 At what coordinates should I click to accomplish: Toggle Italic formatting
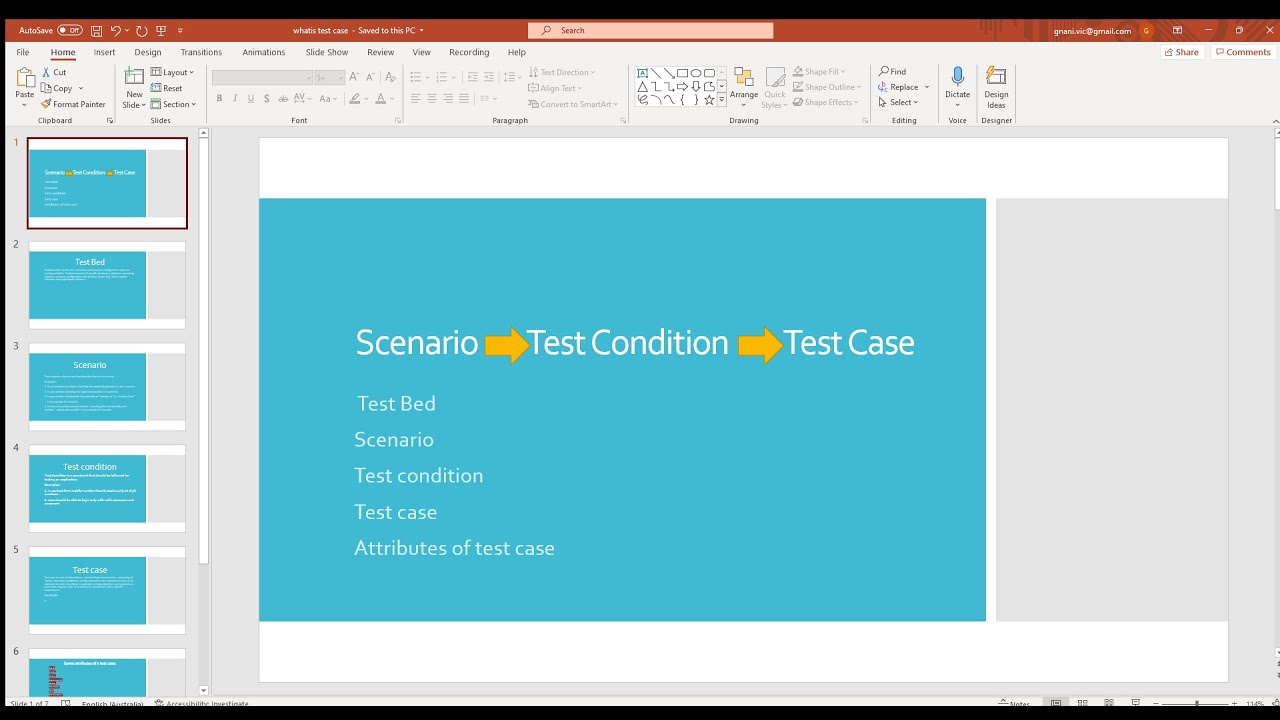235,98
